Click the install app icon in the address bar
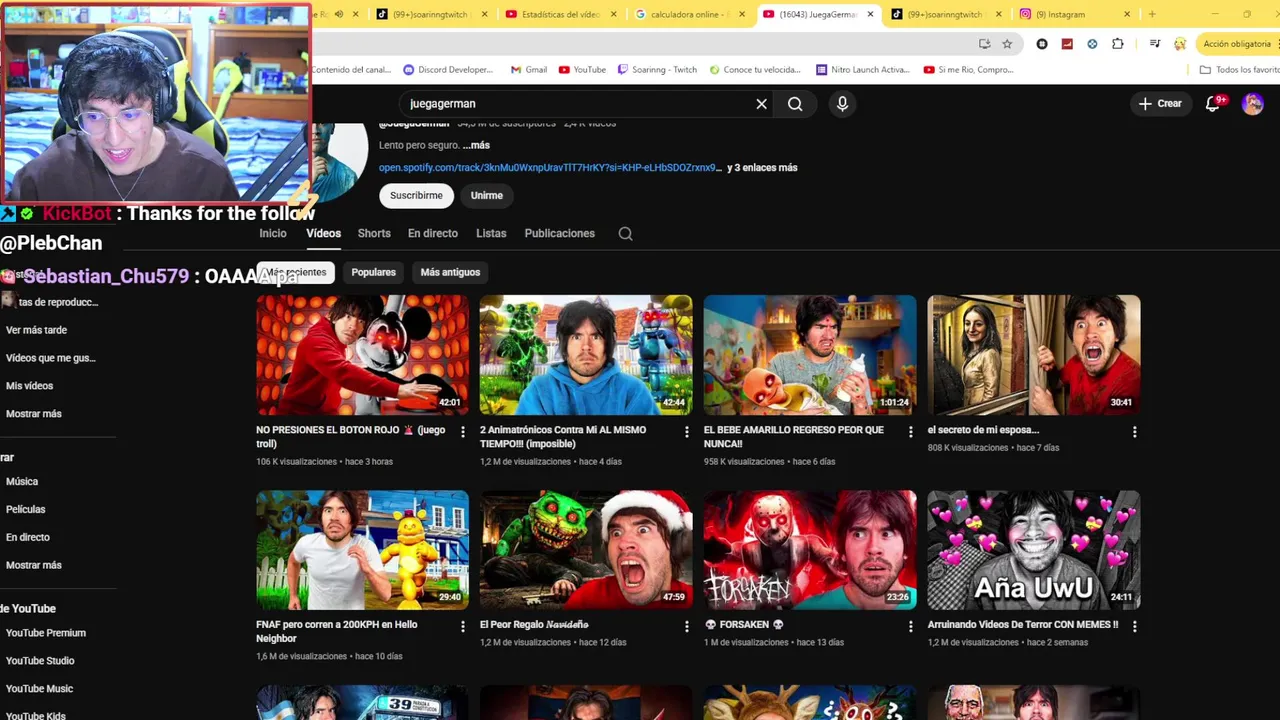The image size is (1280, 720). click(984, 44)
